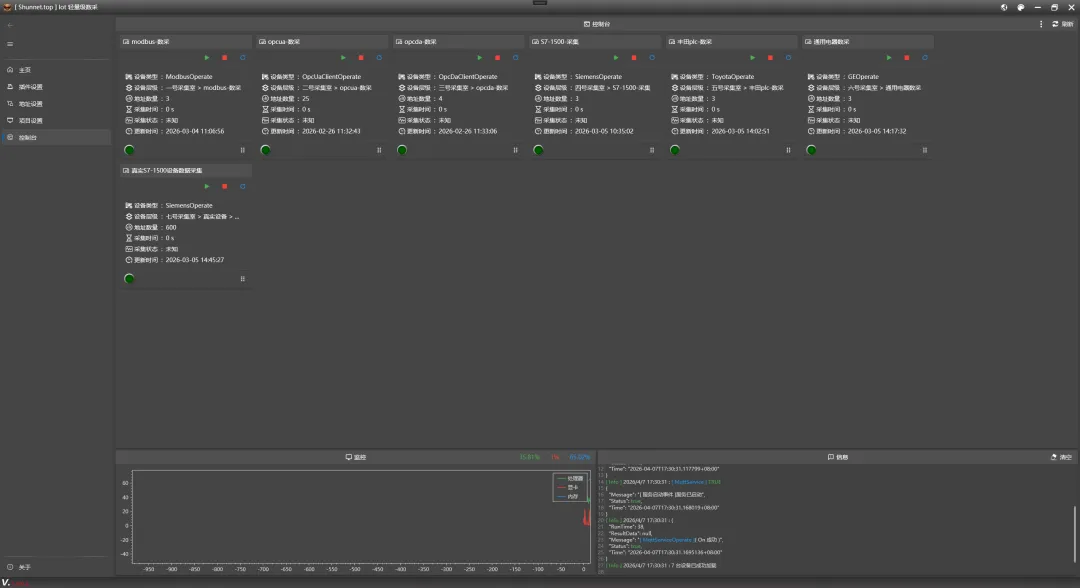Click the grip handle on S7-1500-采集 card
This screenshot has width=1080, height=588.
tap(652, 150)
